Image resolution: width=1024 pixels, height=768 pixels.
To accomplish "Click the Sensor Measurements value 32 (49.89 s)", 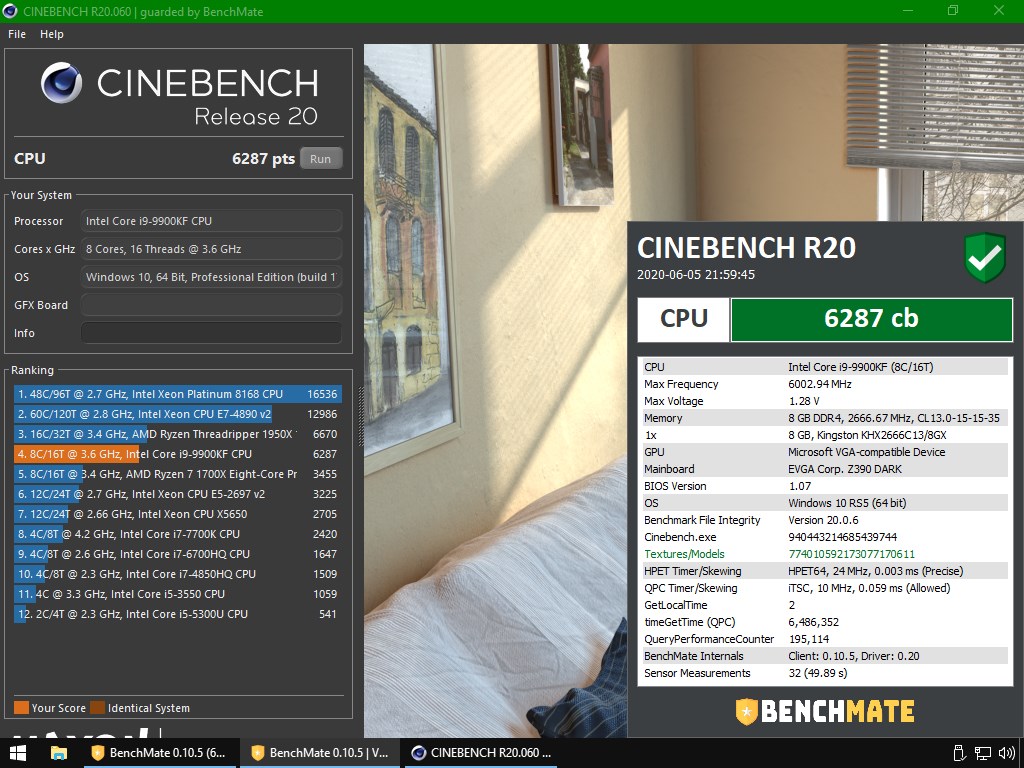I will [818, 673].
